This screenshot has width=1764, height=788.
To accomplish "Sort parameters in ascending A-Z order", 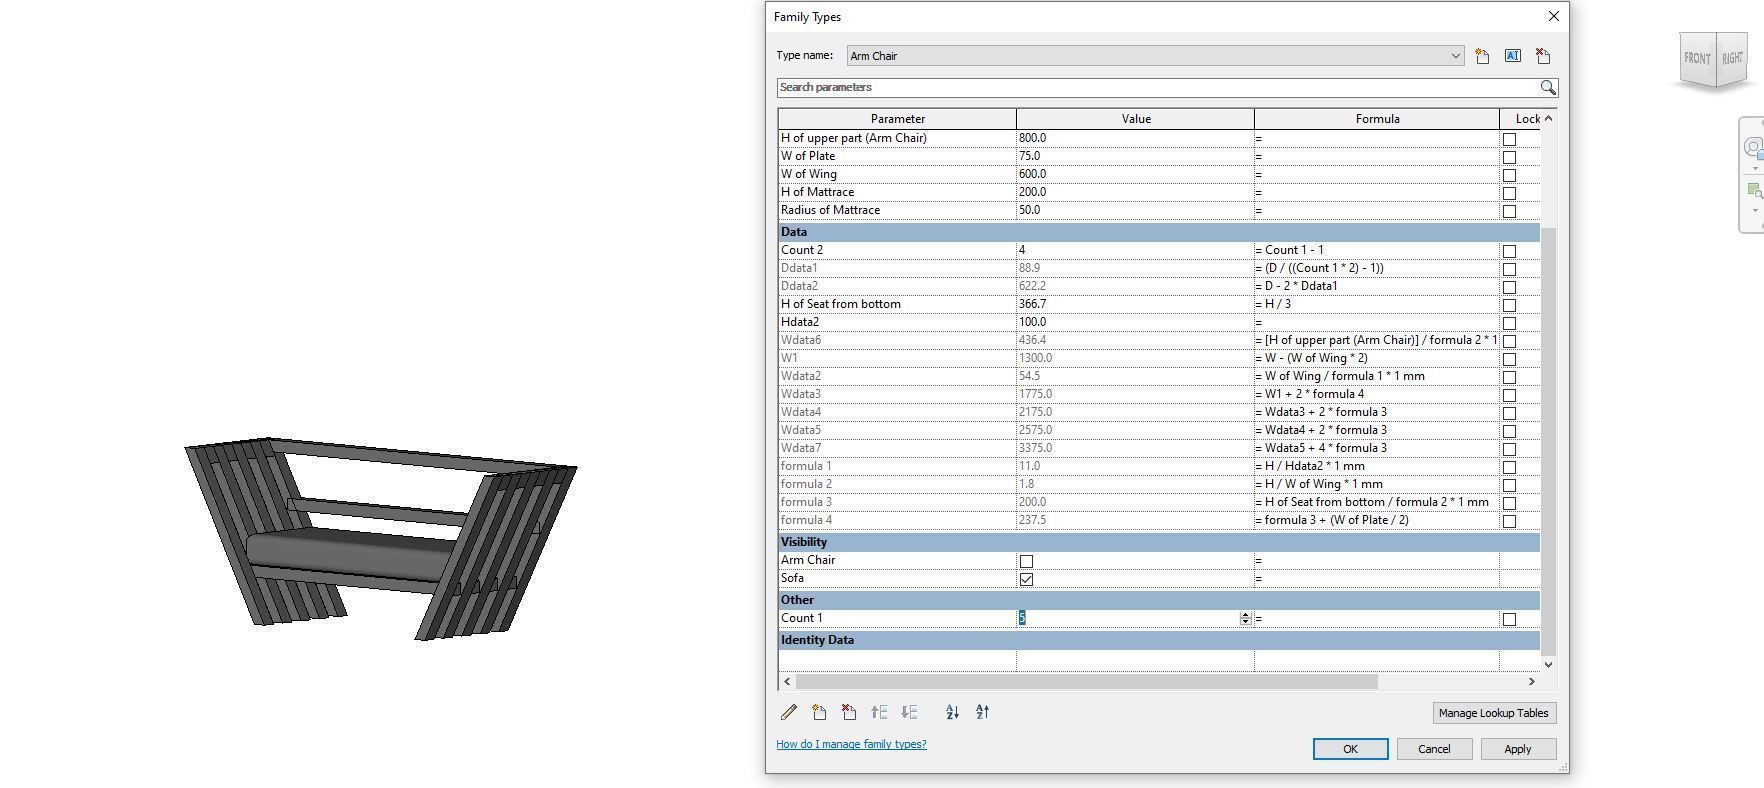I will [952, 713].
